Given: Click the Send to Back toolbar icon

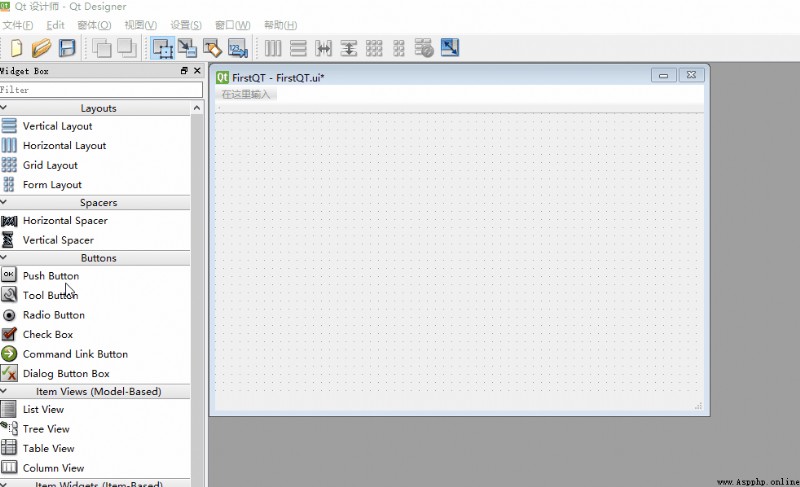Looking at the screenshot, I should pos(102,48).
